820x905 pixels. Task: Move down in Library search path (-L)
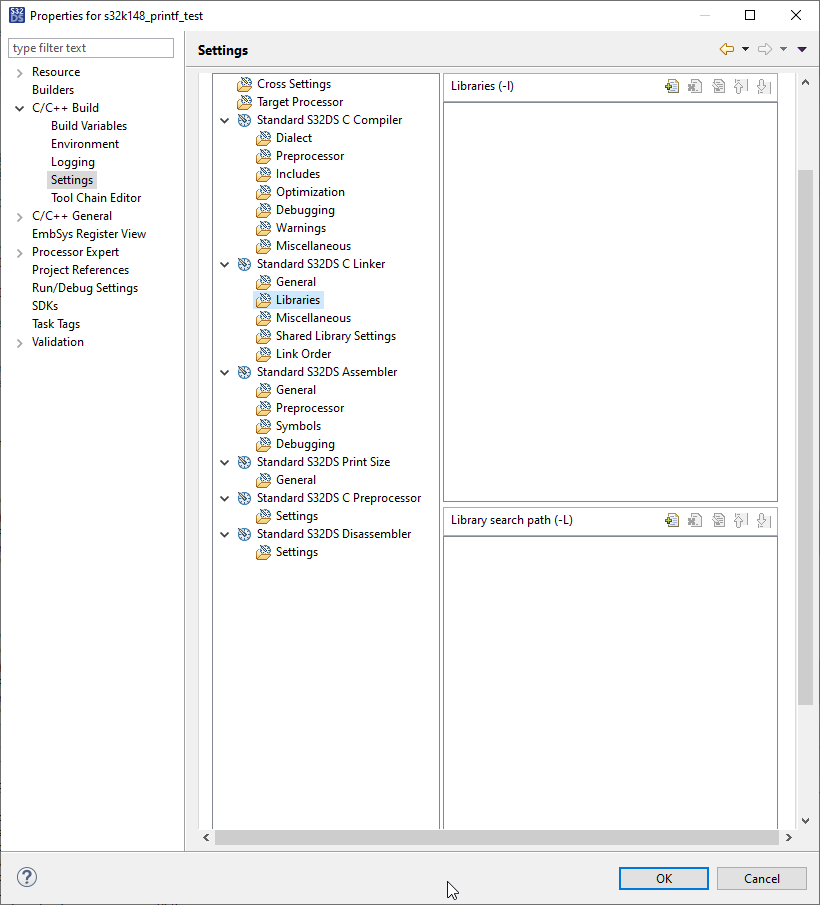pos(763,521)
